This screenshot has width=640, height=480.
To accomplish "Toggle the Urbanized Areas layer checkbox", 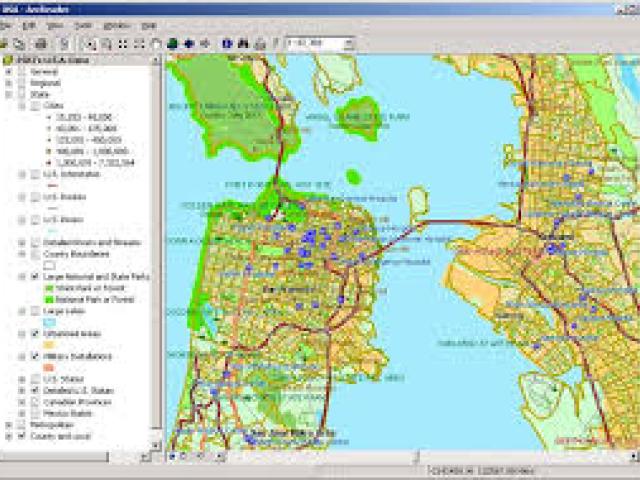I will click(35, 334).
